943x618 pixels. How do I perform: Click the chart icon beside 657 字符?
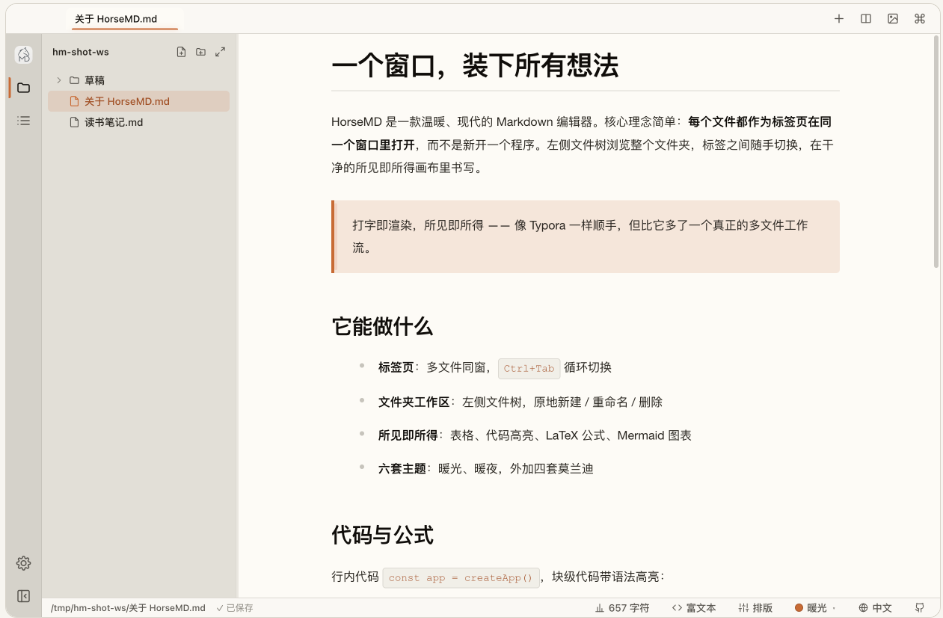pyautogui.click(x=600, y=608)
